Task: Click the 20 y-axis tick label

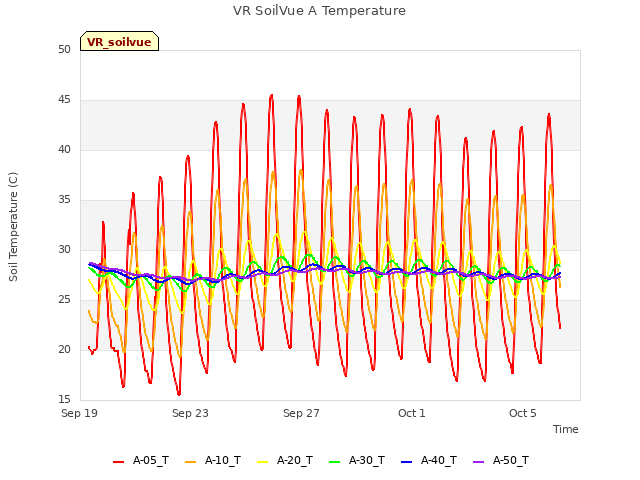Action: tap(64, 349)
